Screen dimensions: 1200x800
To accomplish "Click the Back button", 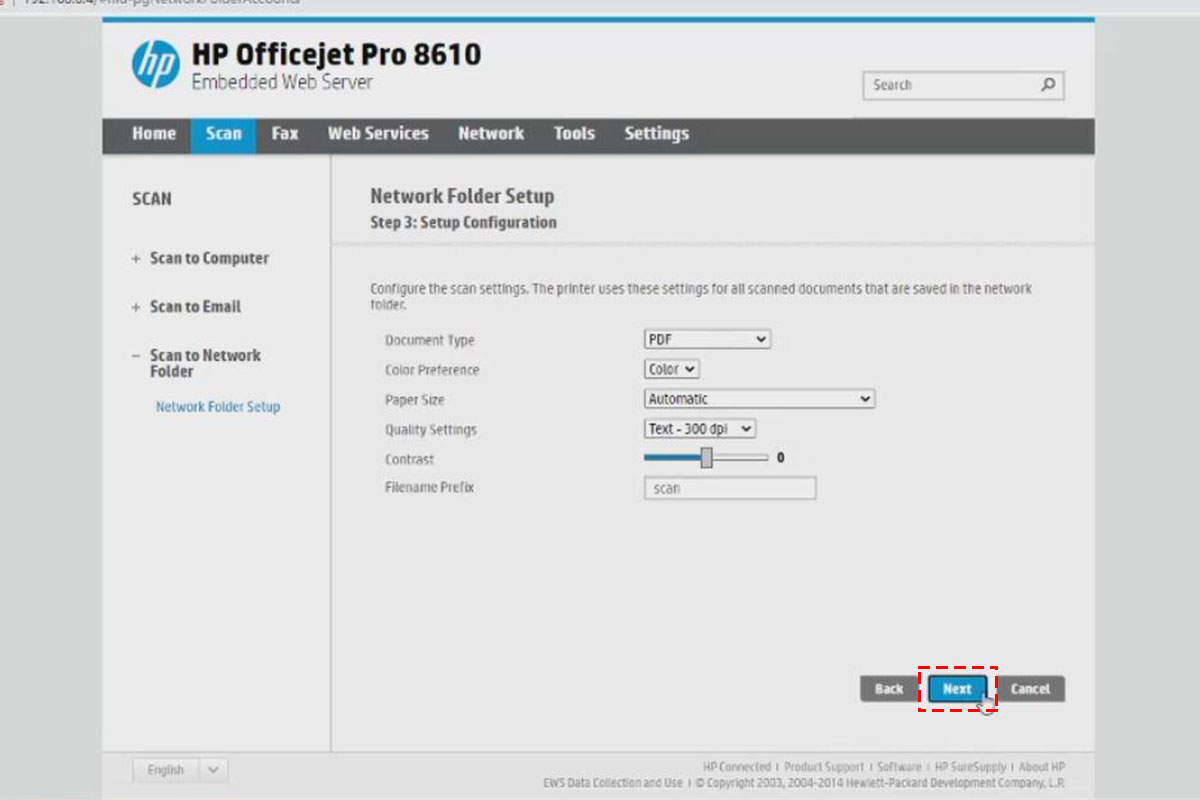I will pos(889,689).
